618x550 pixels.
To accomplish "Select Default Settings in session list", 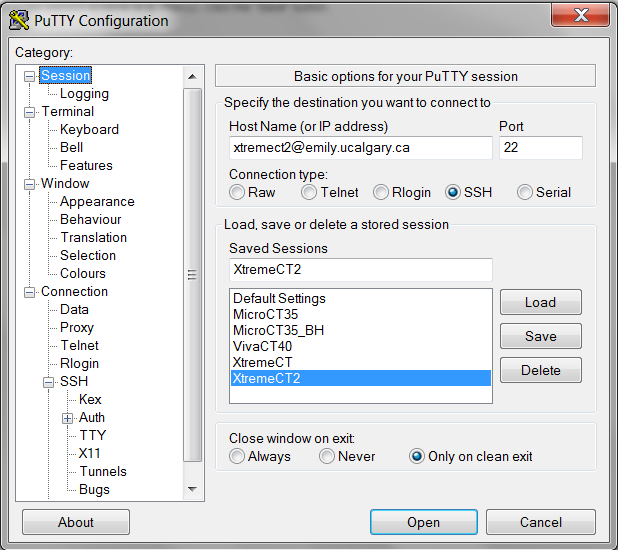I will click(x=361, y=298).
